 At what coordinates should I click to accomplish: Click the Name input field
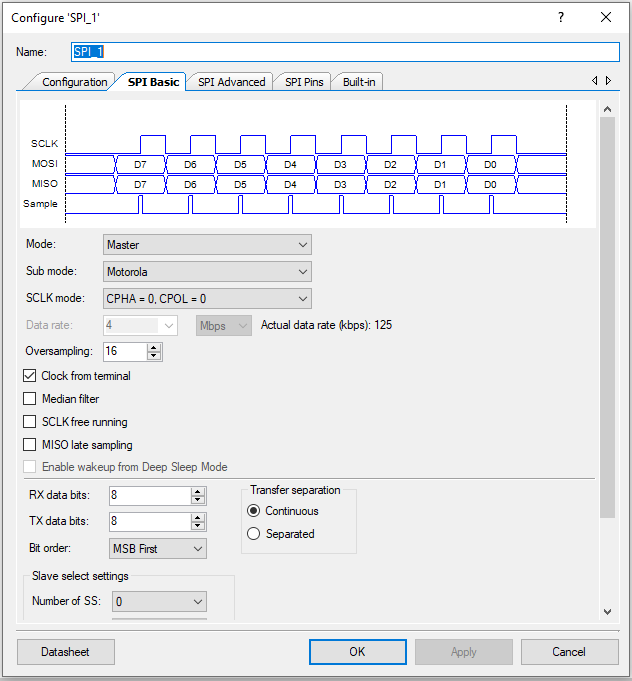point(345,52)
